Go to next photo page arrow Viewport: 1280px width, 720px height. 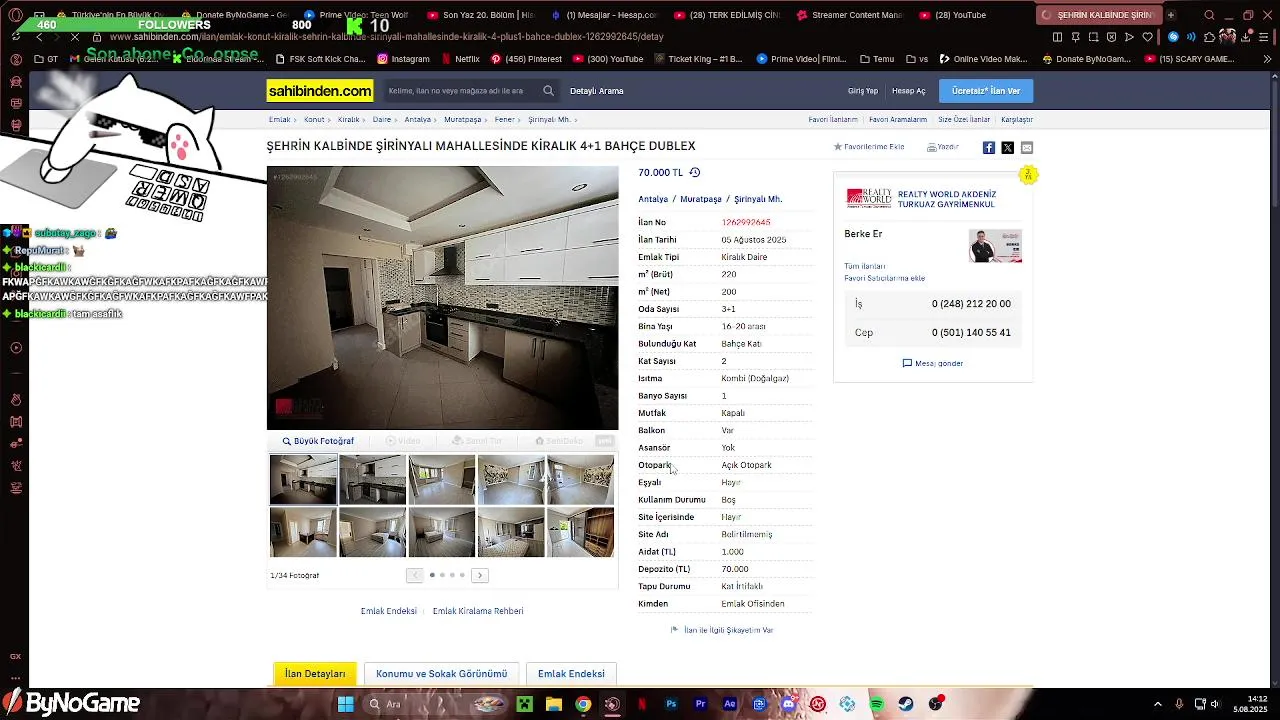tap(480, 575)
